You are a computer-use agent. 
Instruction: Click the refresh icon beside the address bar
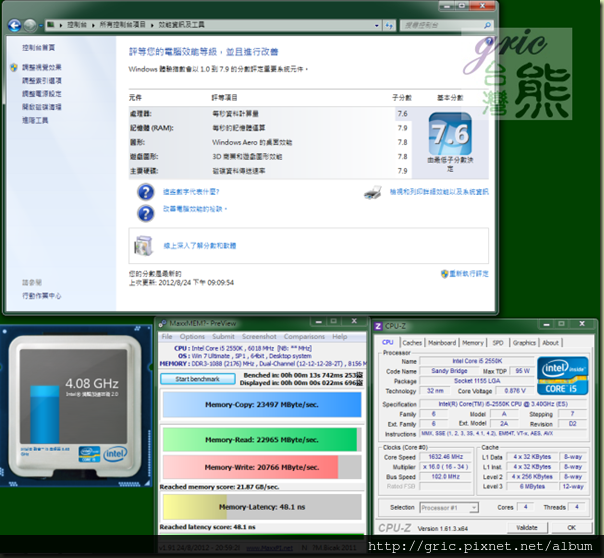coord(389,25)
